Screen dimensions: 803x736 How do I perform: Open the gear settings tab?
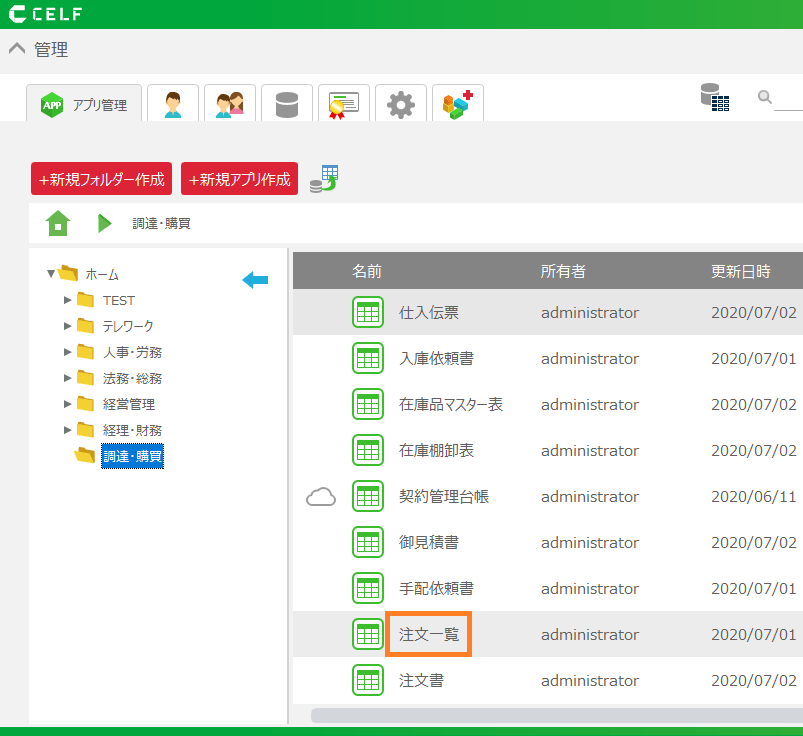click(401, 104)
